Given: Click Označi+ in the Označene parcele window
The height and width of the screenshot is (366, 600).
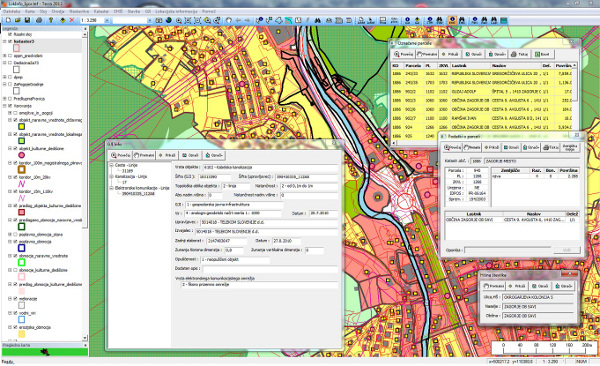Looking at the screenshot, I should pos(497,54).
